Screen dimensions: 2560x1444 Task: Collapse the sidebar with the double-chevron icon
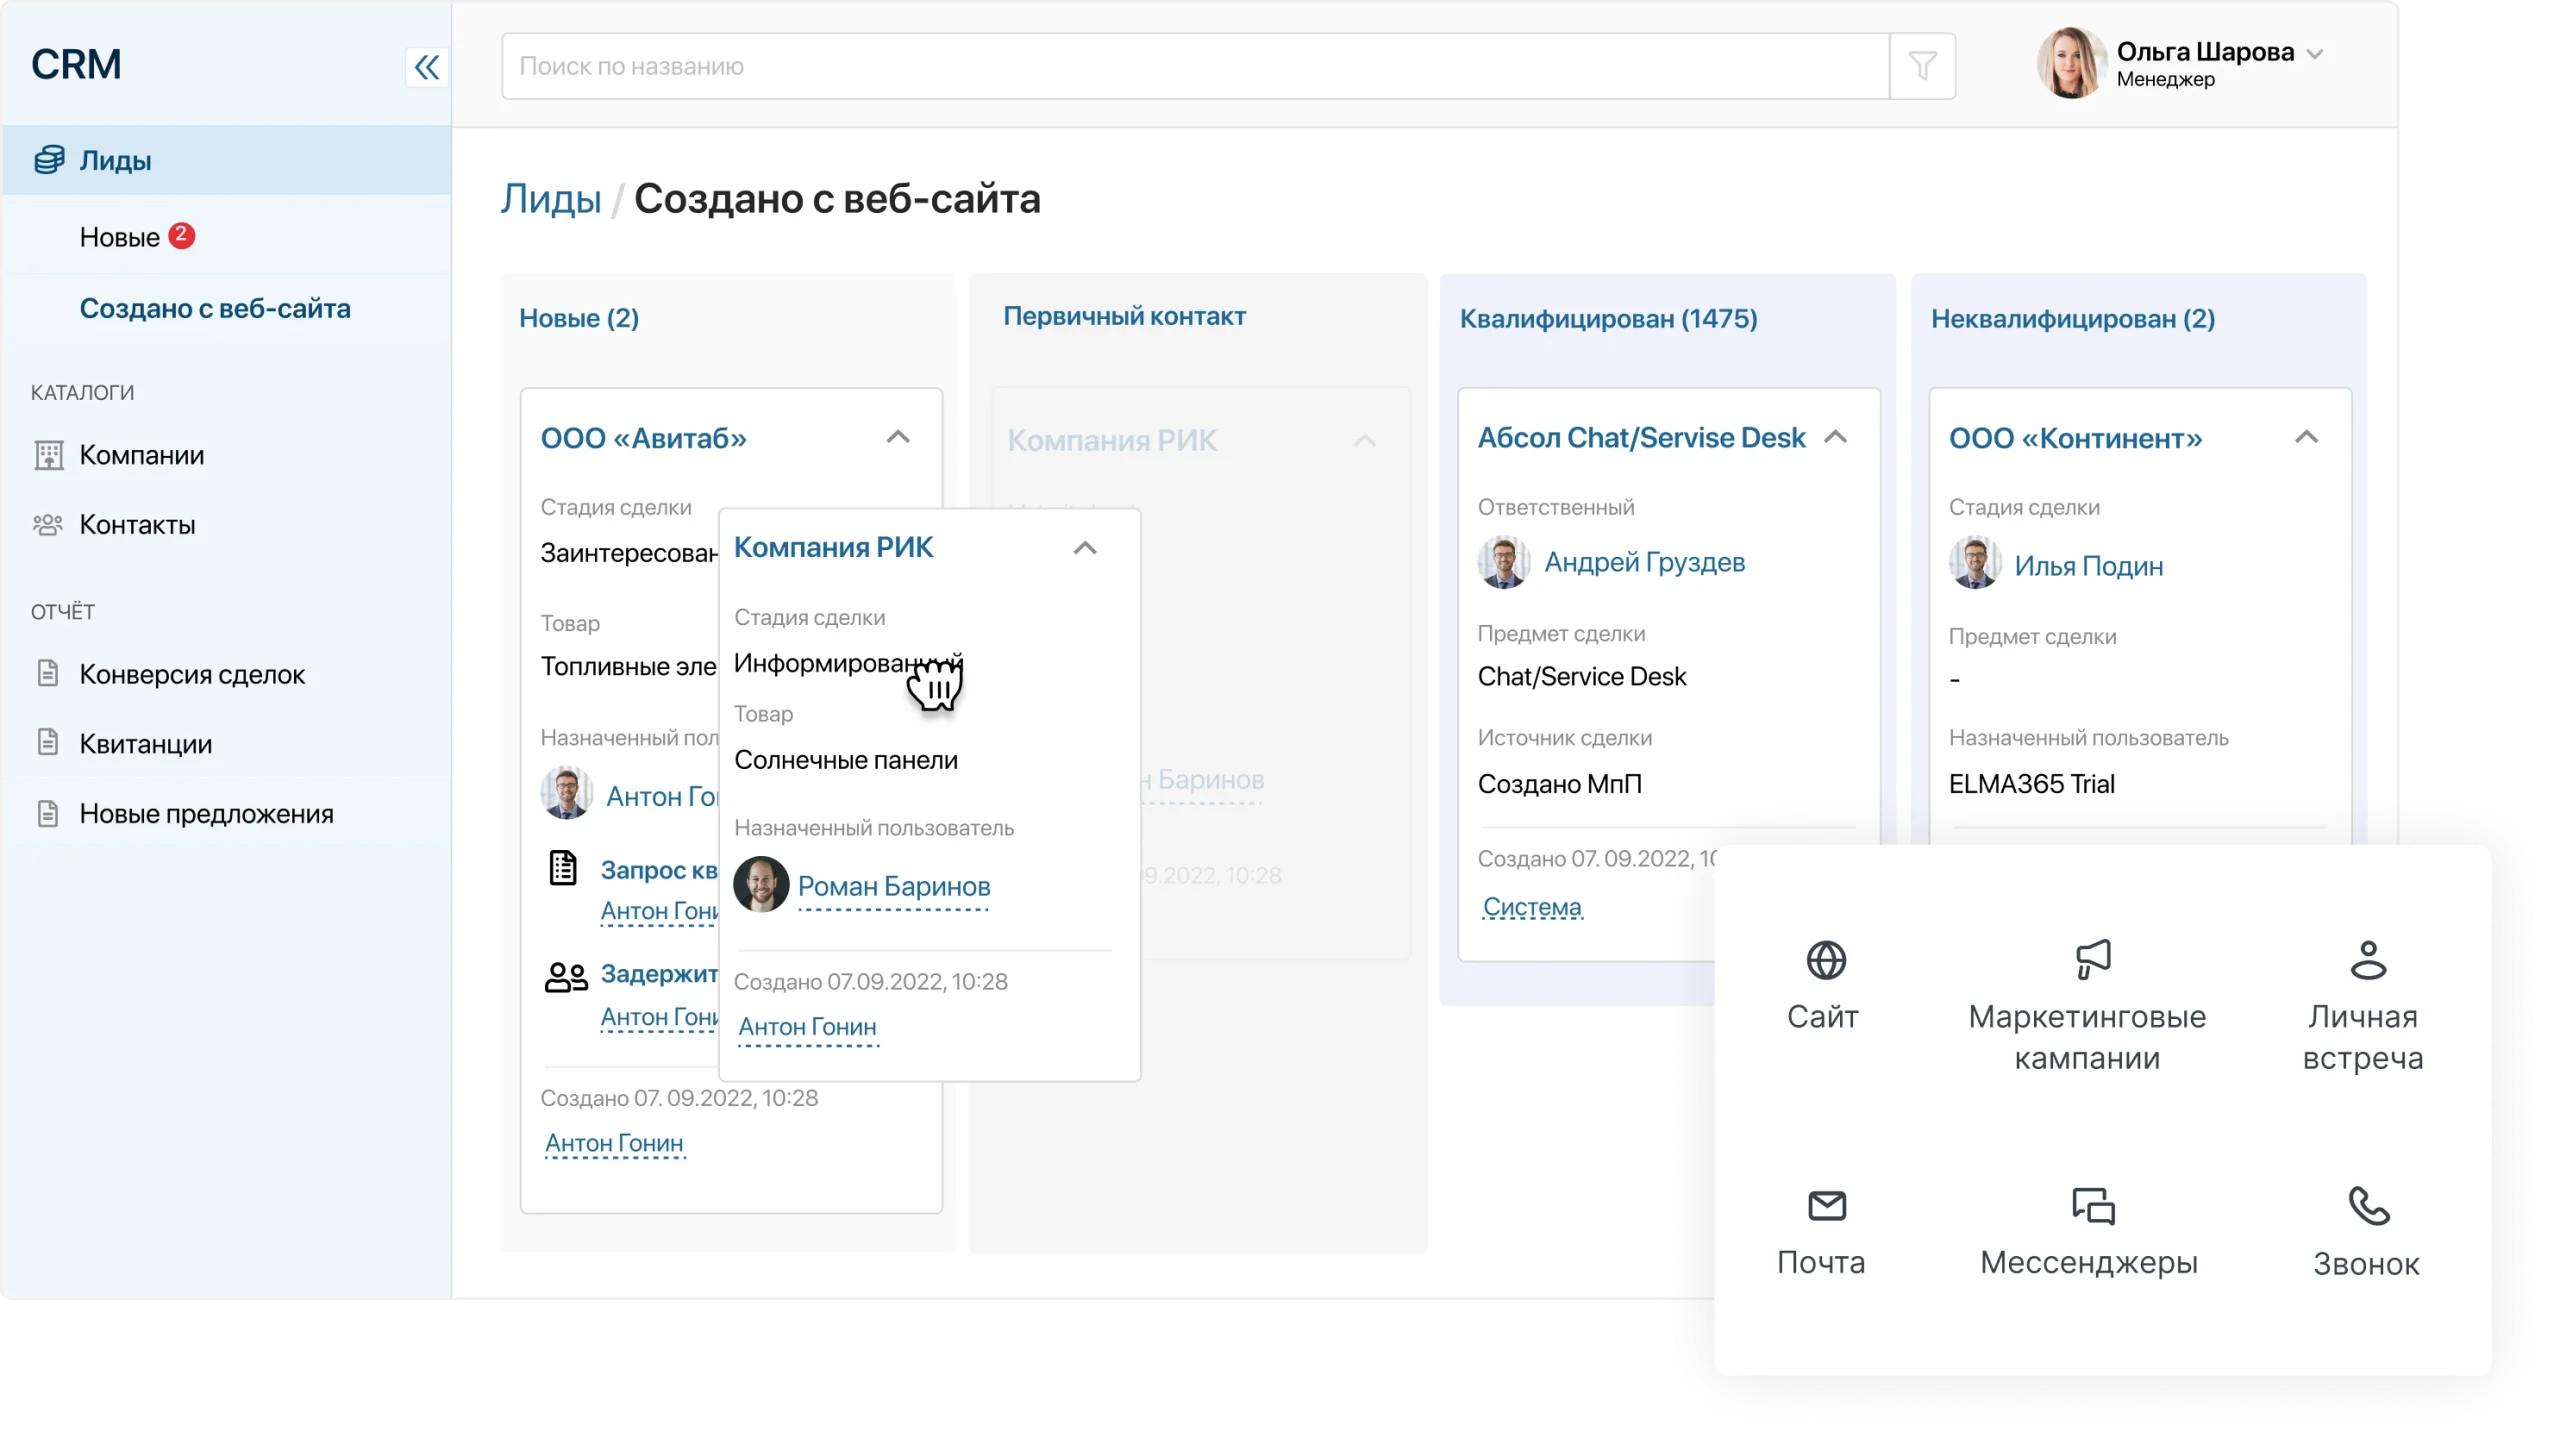click(x=427, y=67)
